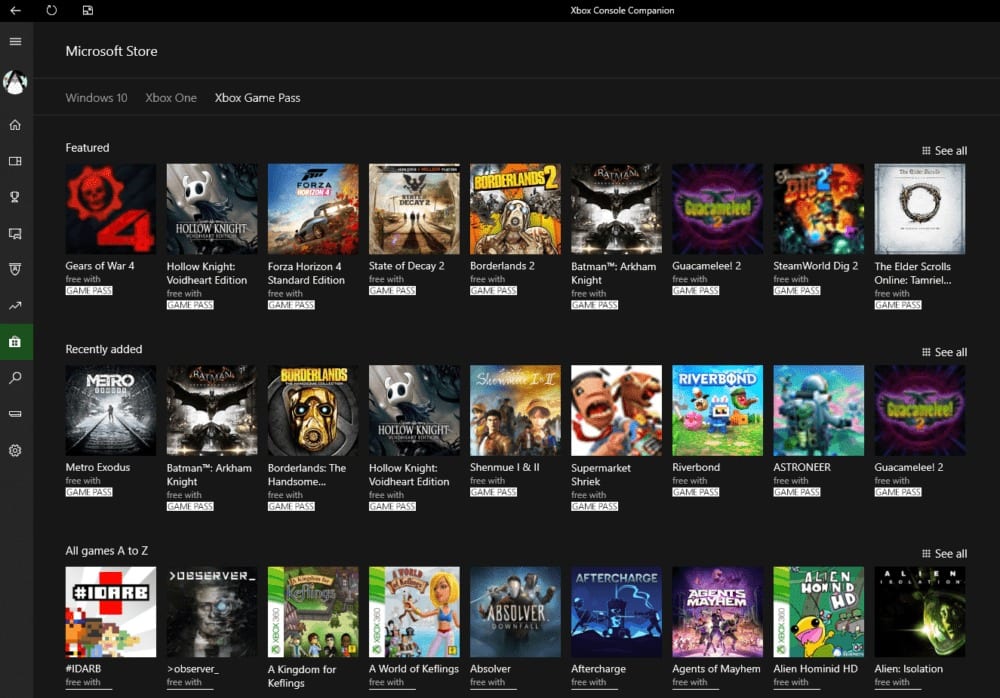Click See all for Featured games

point(944,151)
